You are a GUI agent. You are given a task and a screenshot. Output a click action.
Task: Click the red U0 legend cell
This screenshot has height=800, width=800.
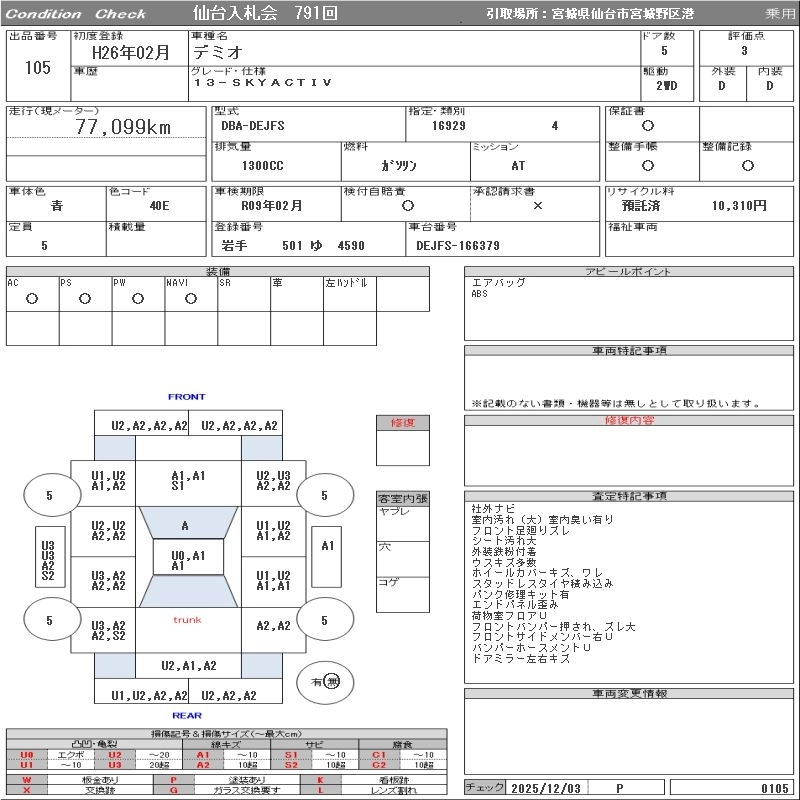tap(27, 755)
